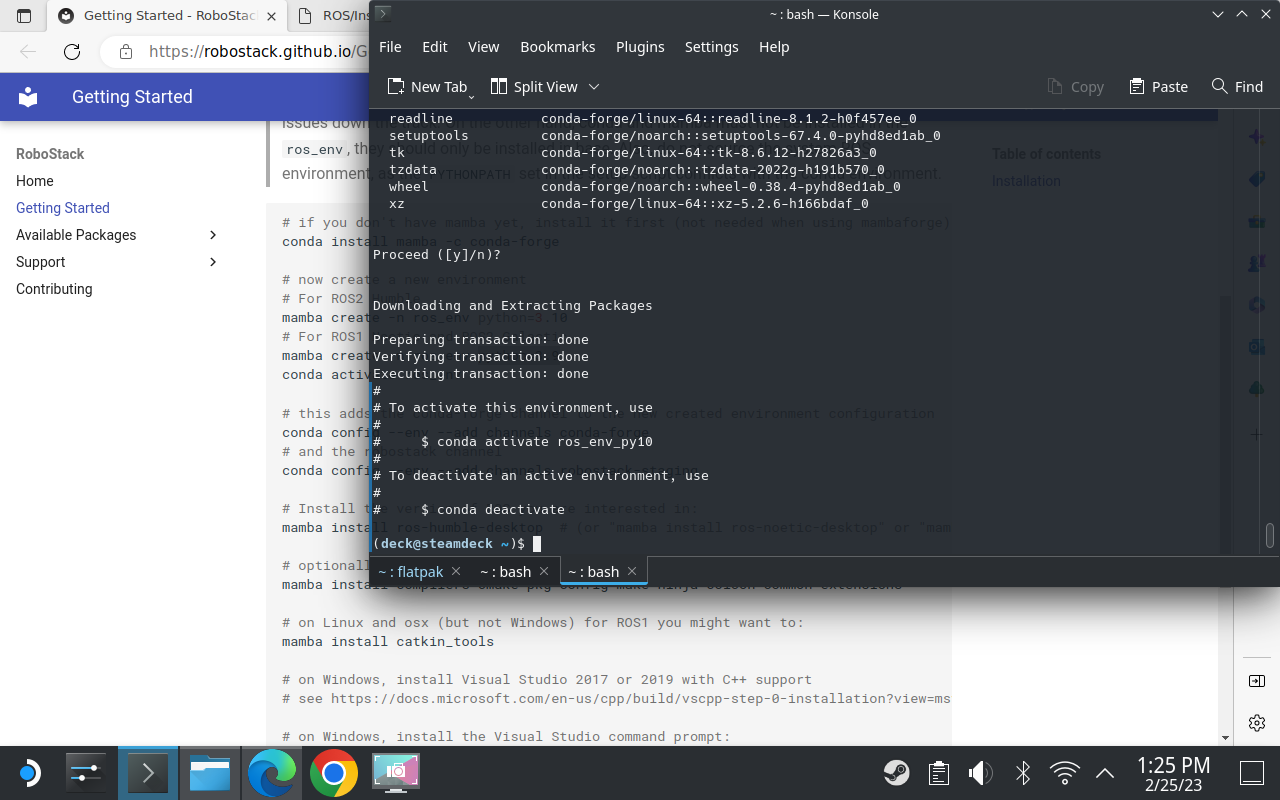Click the 'setuptools' package row in terminal

[664, 135]
